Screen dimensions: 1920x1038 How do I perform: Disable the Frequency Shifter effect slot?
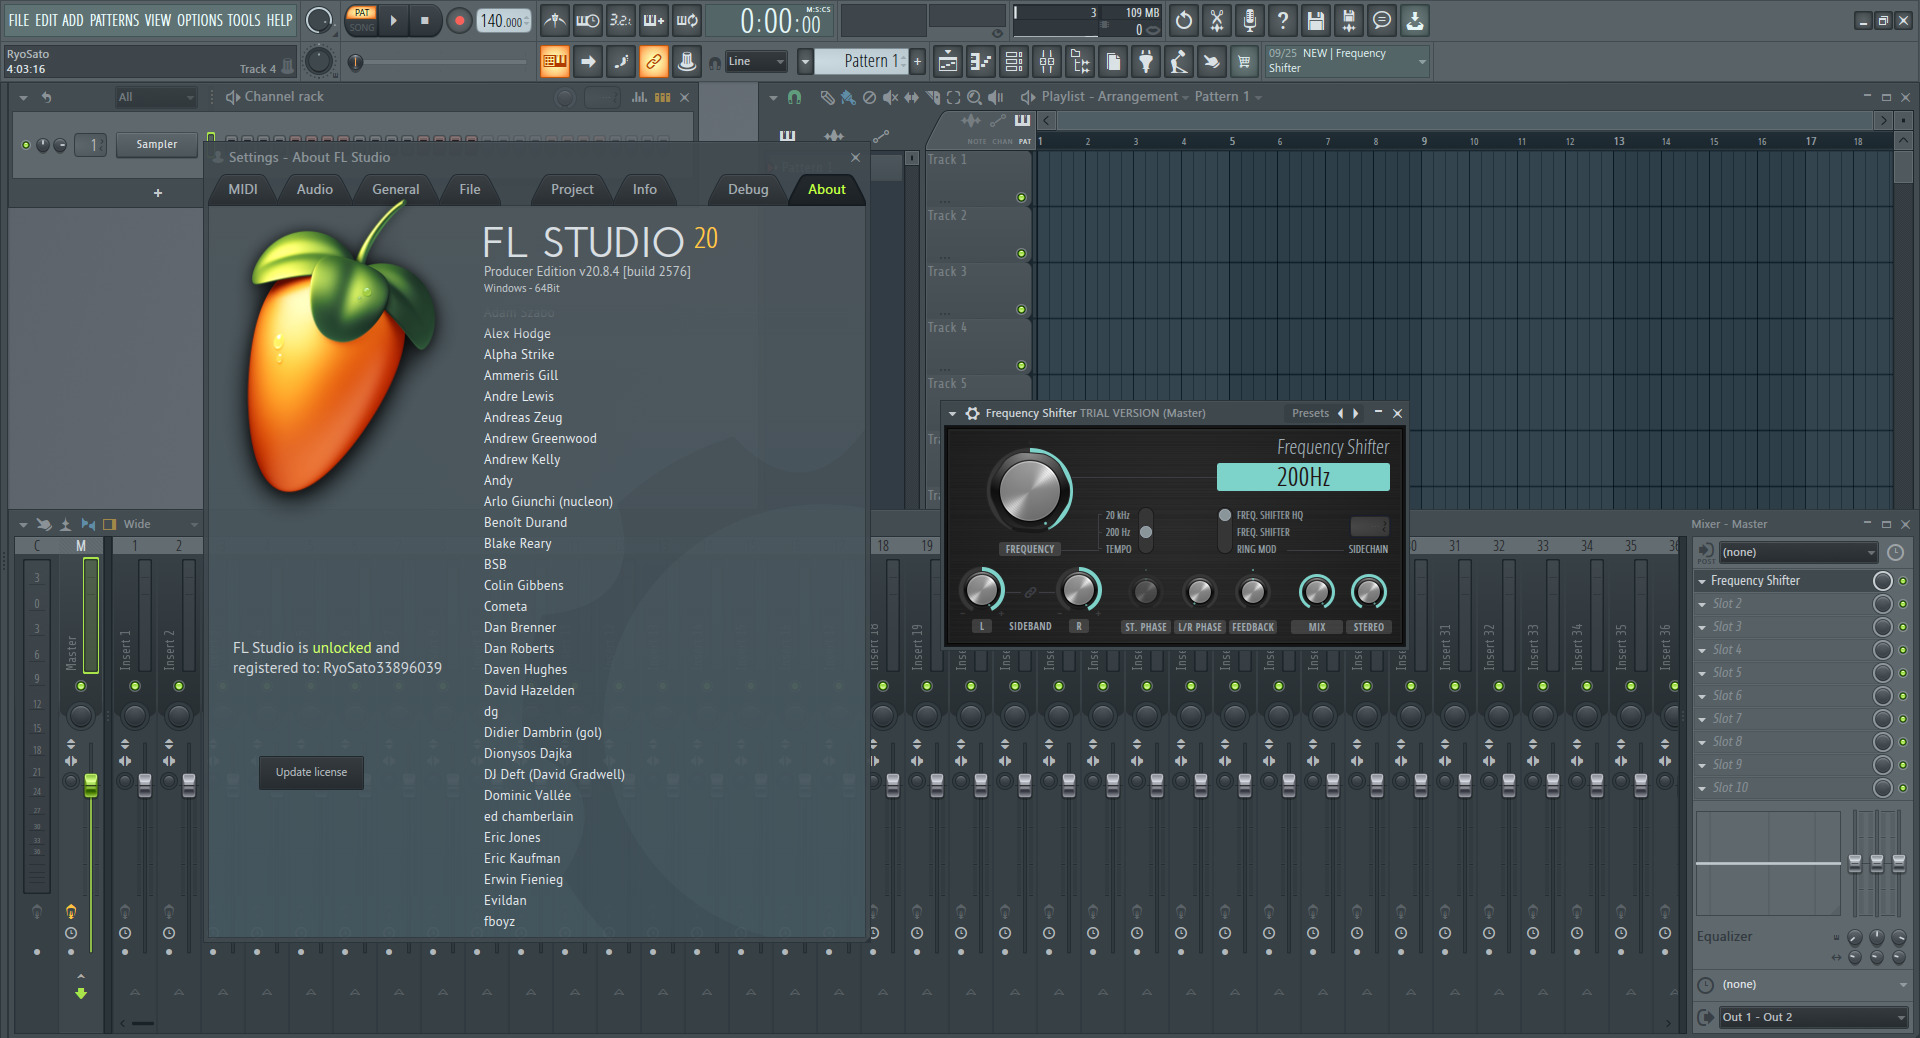[x=1903, y=581]
